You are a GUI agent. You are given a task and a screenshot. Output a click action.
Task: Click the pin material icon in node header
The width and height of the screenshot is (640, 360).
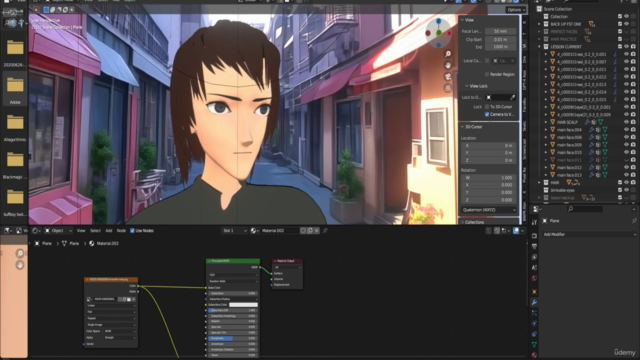(325, 231)
